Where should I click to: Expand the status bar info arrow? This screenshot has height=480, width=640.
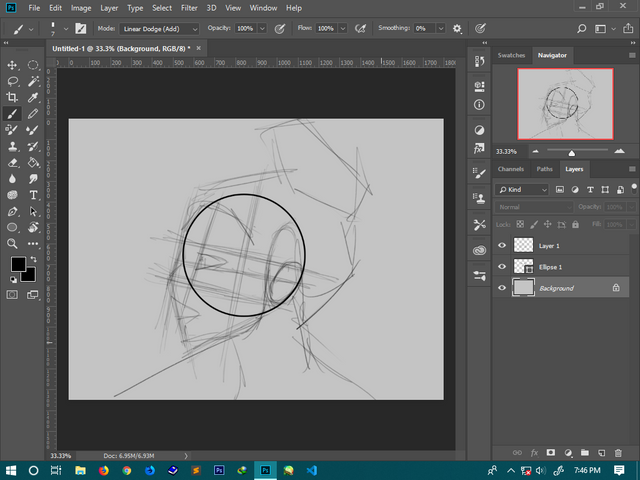(186, 456)
